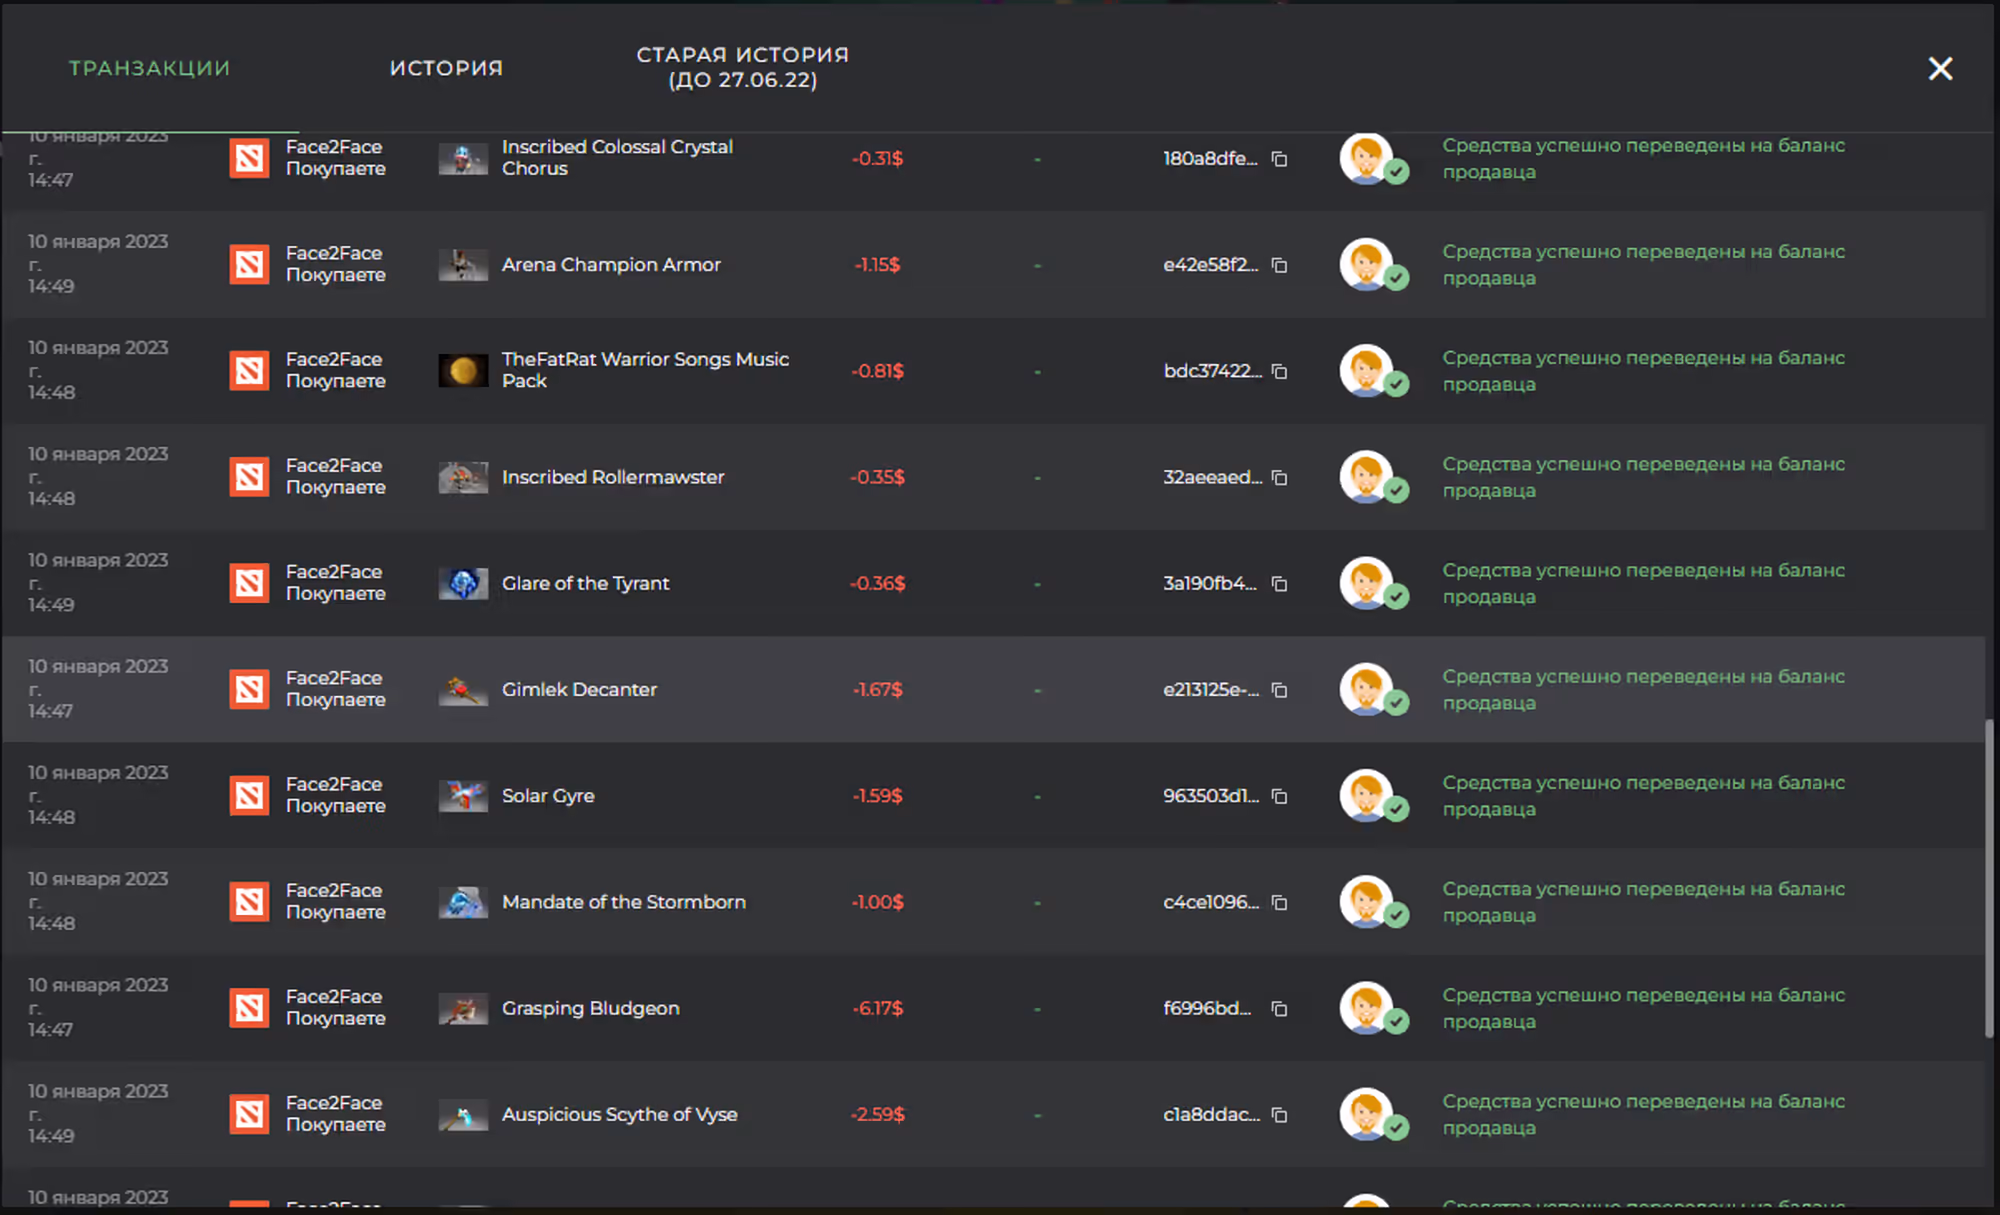Viewport: 2000px width, 1215px height.
Task: Close the transactions window
Action: pos(1940,68)
